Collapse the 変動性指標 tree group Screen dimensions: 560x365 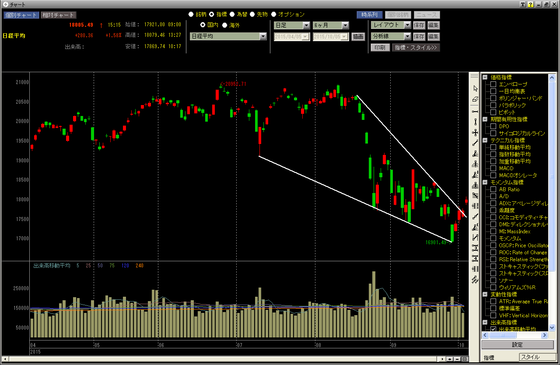pos(485,294)
